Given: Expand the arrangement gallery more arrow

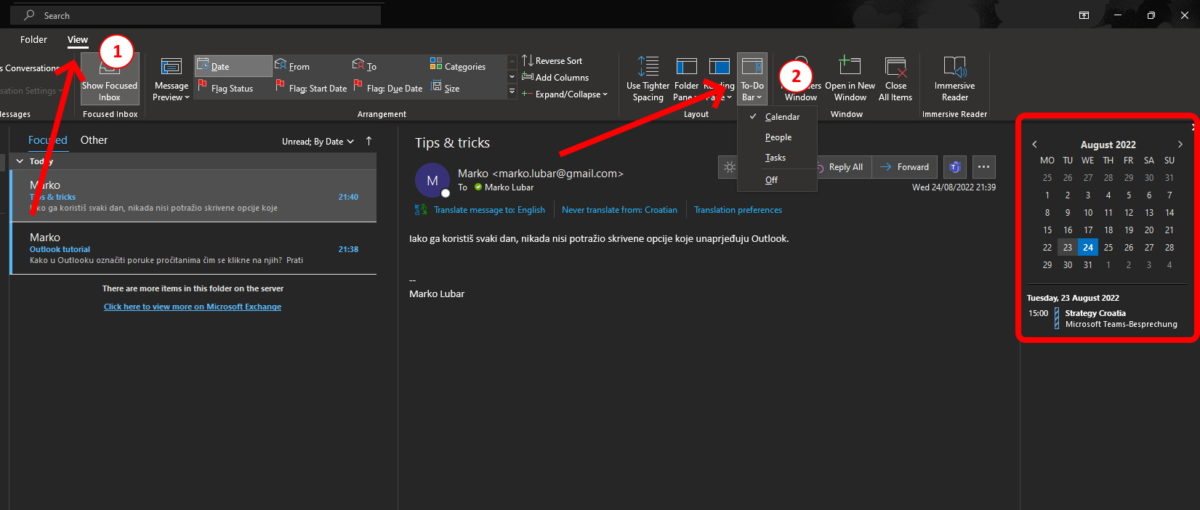Looking at the screenshot, I should tap(513, 92).
